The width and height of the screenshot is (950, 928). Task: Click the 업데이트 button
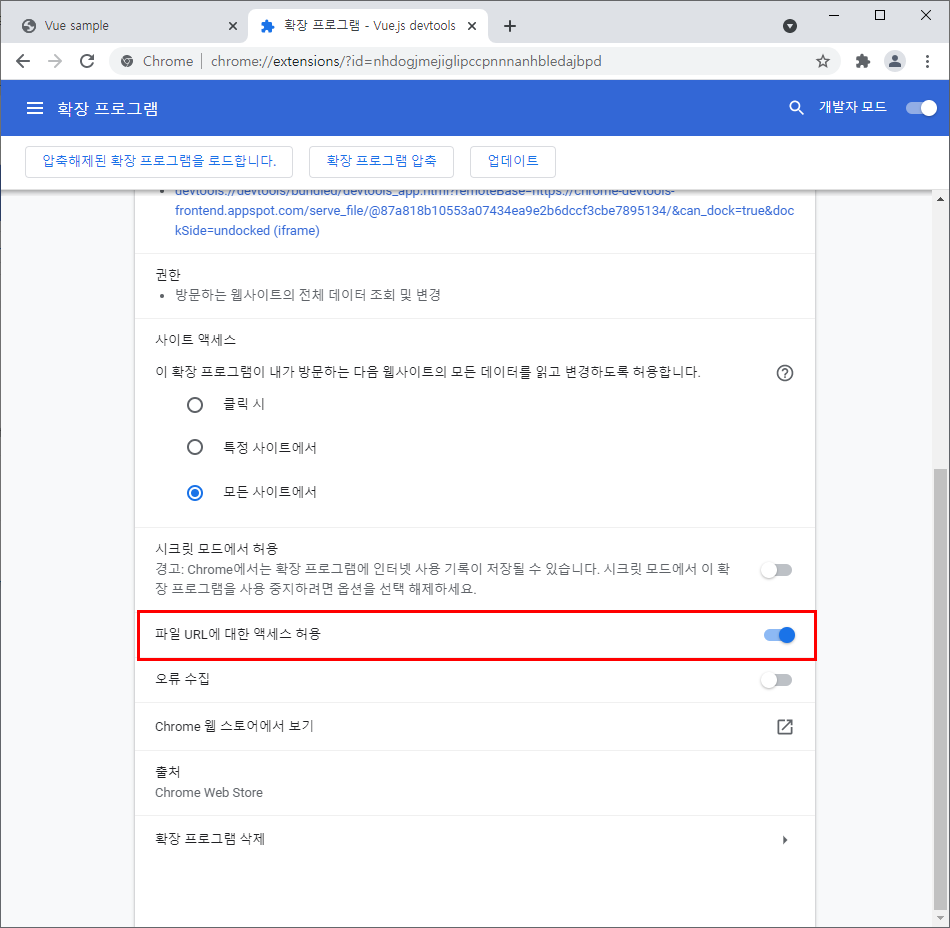[x=513, y=162]
